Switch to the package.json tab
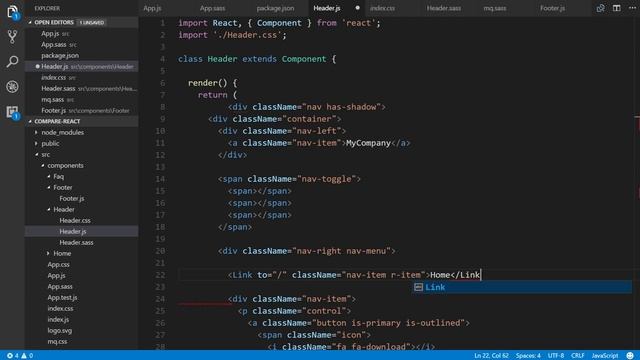Screen dimensions: 640x360 pyautogui.click(x=275, y=8)
